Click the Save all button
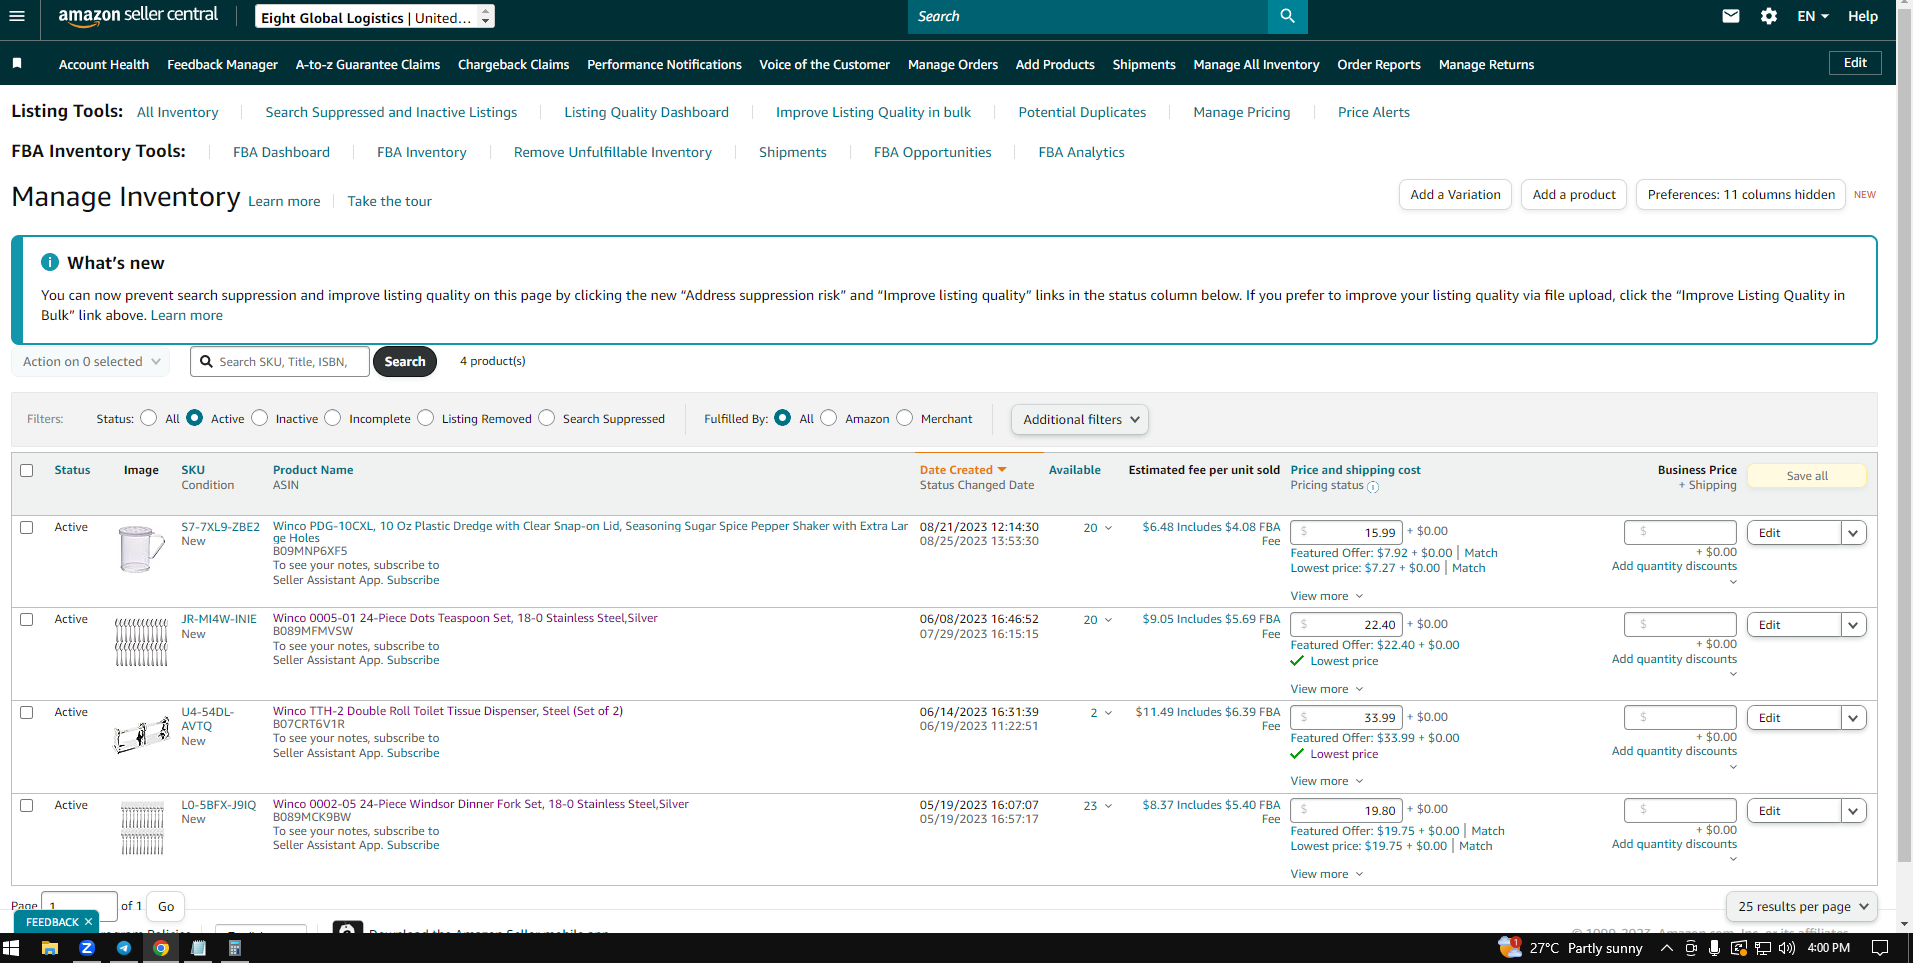The image size is (1913, 963). point(1807,476)
